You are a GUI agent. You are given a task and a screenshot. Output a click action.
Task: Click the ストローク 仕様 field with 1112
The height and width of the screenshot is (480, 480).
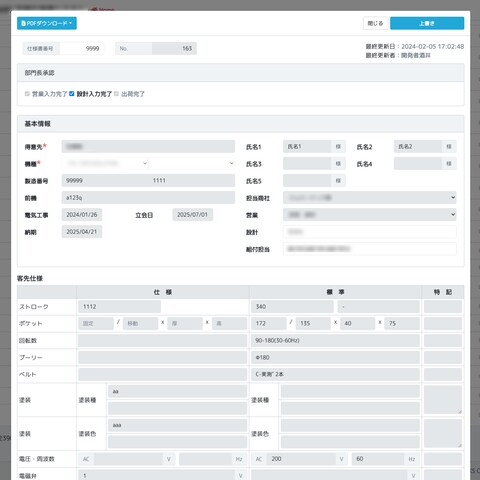[119, 307]
